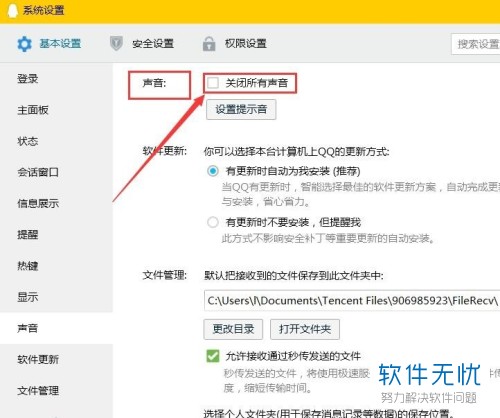
Task: Focus the 搜索设置 search box
Action: point(476,44)
